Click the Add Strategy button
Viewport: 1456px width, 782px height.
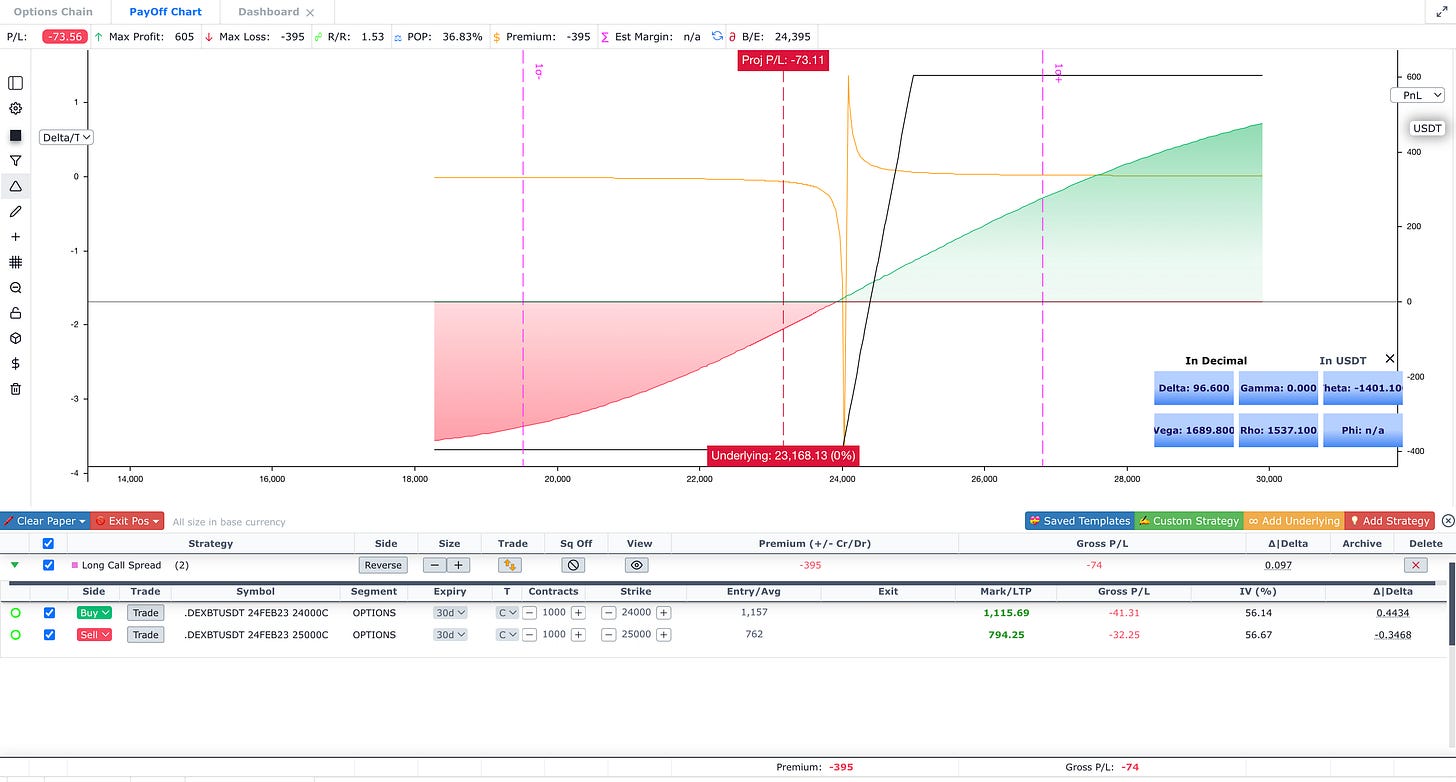[x=1389, y=521]
